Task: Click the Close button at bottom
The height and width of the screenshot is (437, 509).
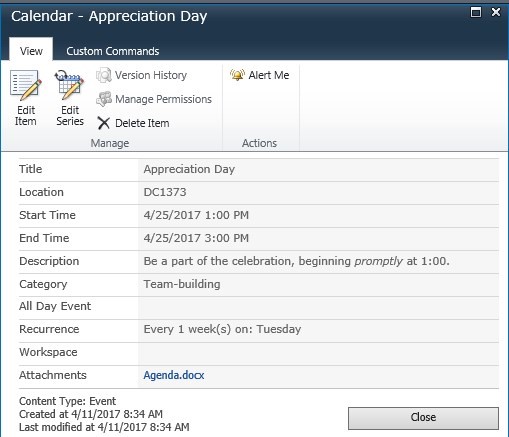Action: click(x=423, y=418)
